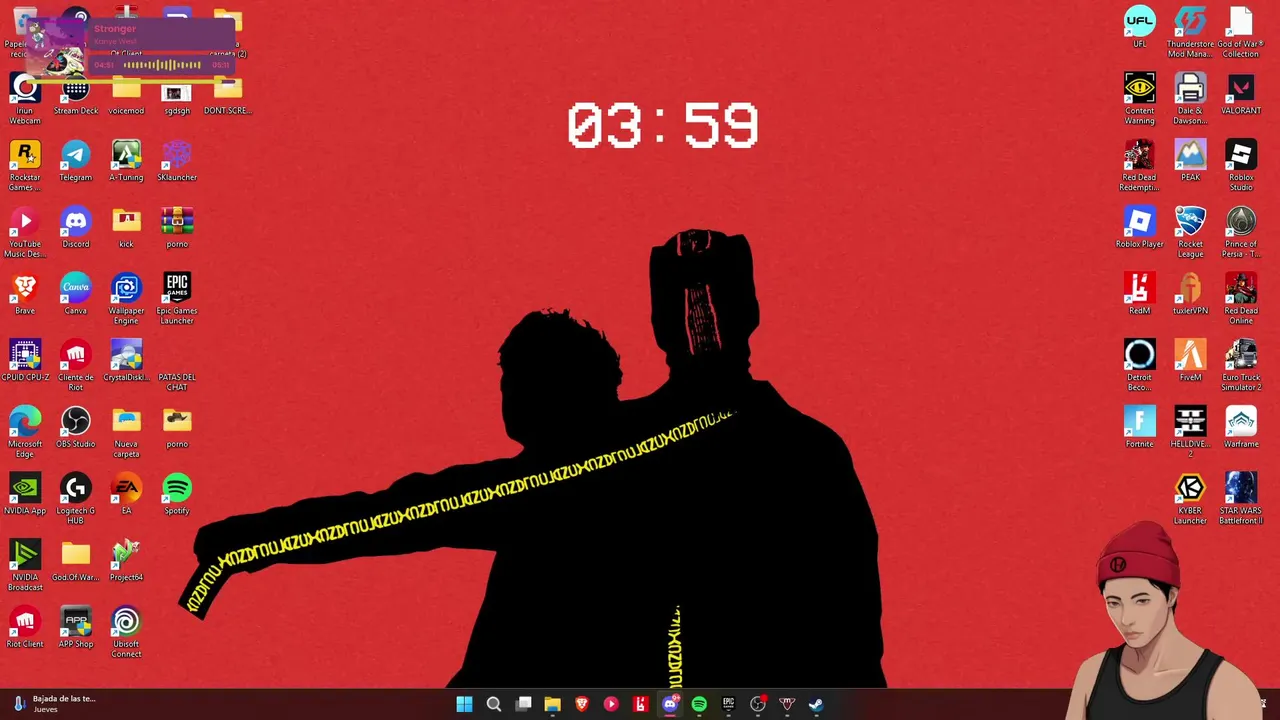Image resolution: width=1280 pixels, height=720 pixels.
Task: Open Roblox Studio shortcut
Action: (1241, 166)
